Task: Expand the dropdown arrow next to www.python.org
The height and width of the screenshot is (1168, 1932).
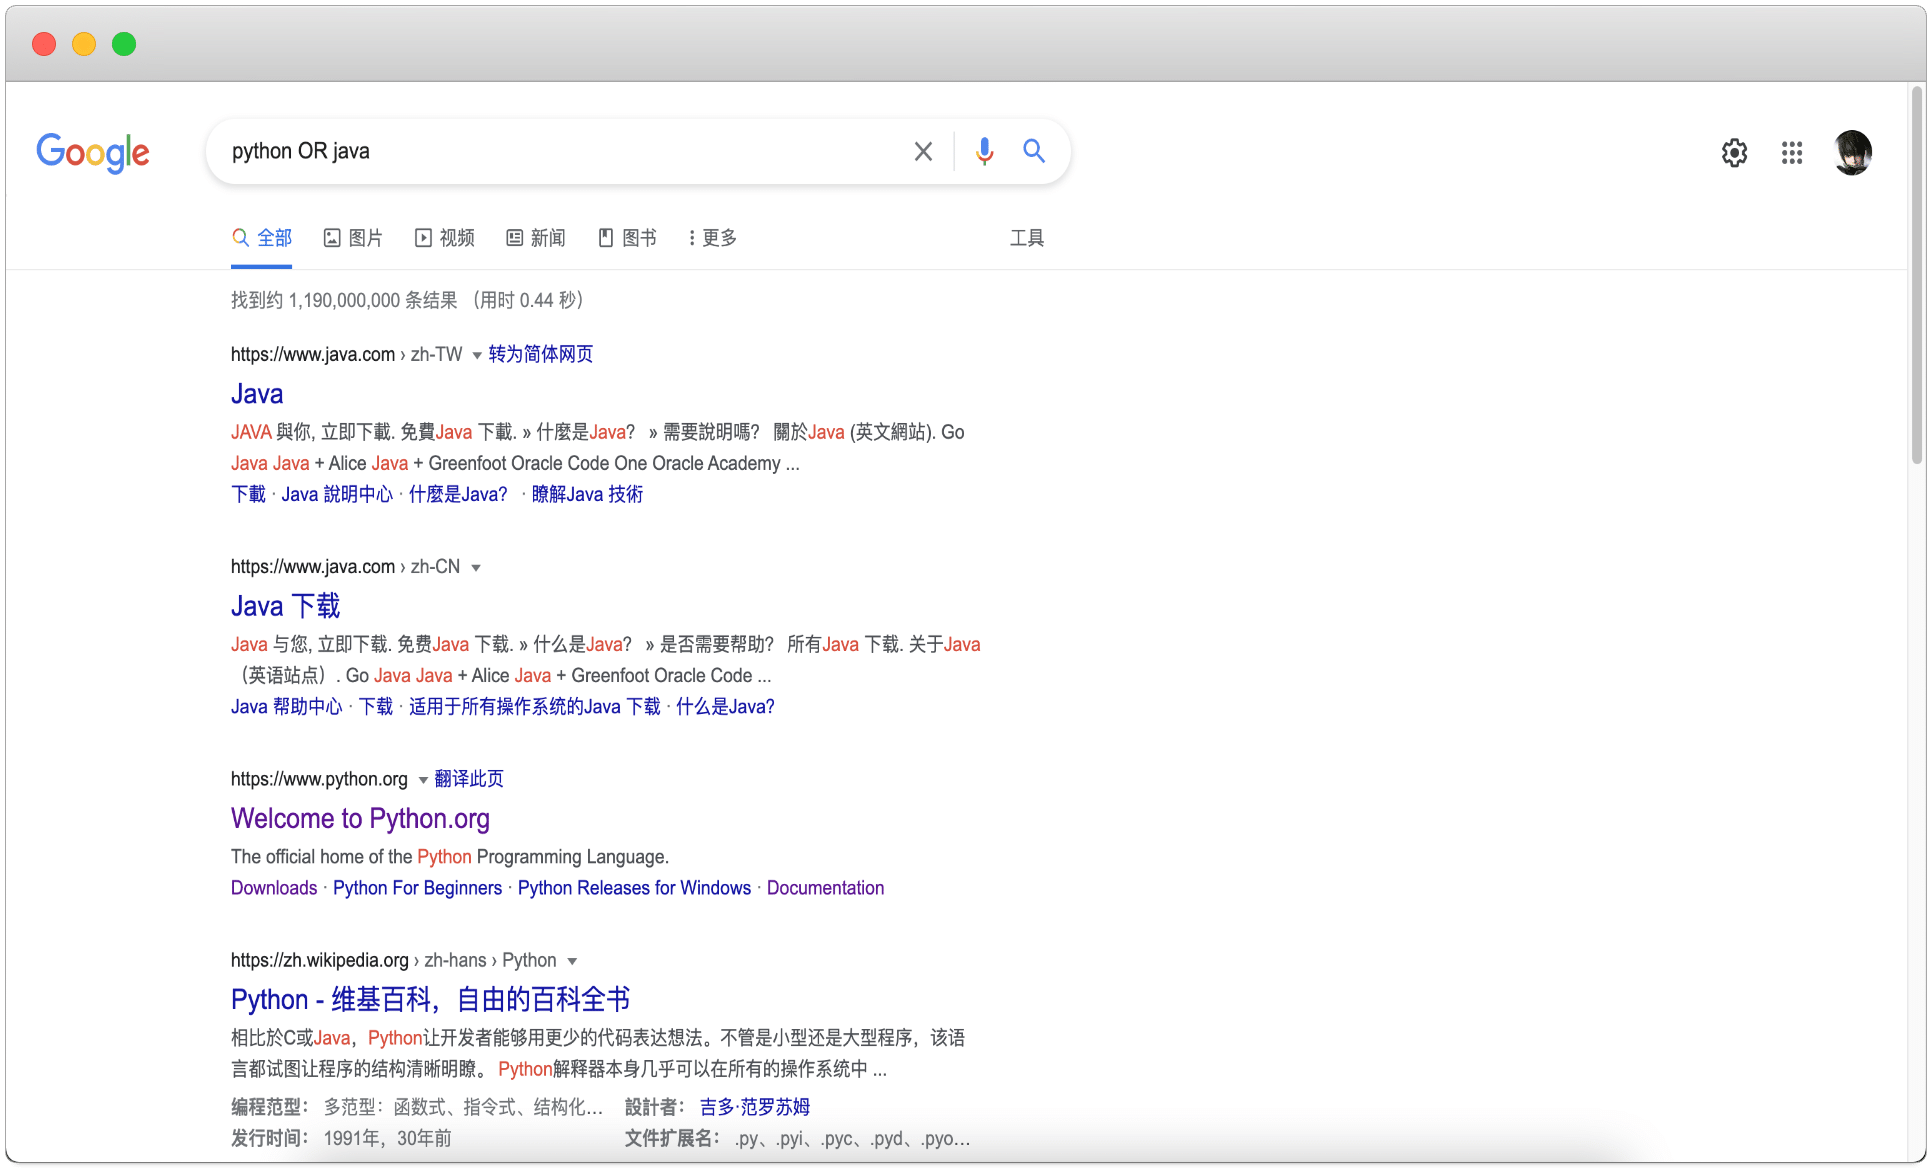Action: (423, 780)
